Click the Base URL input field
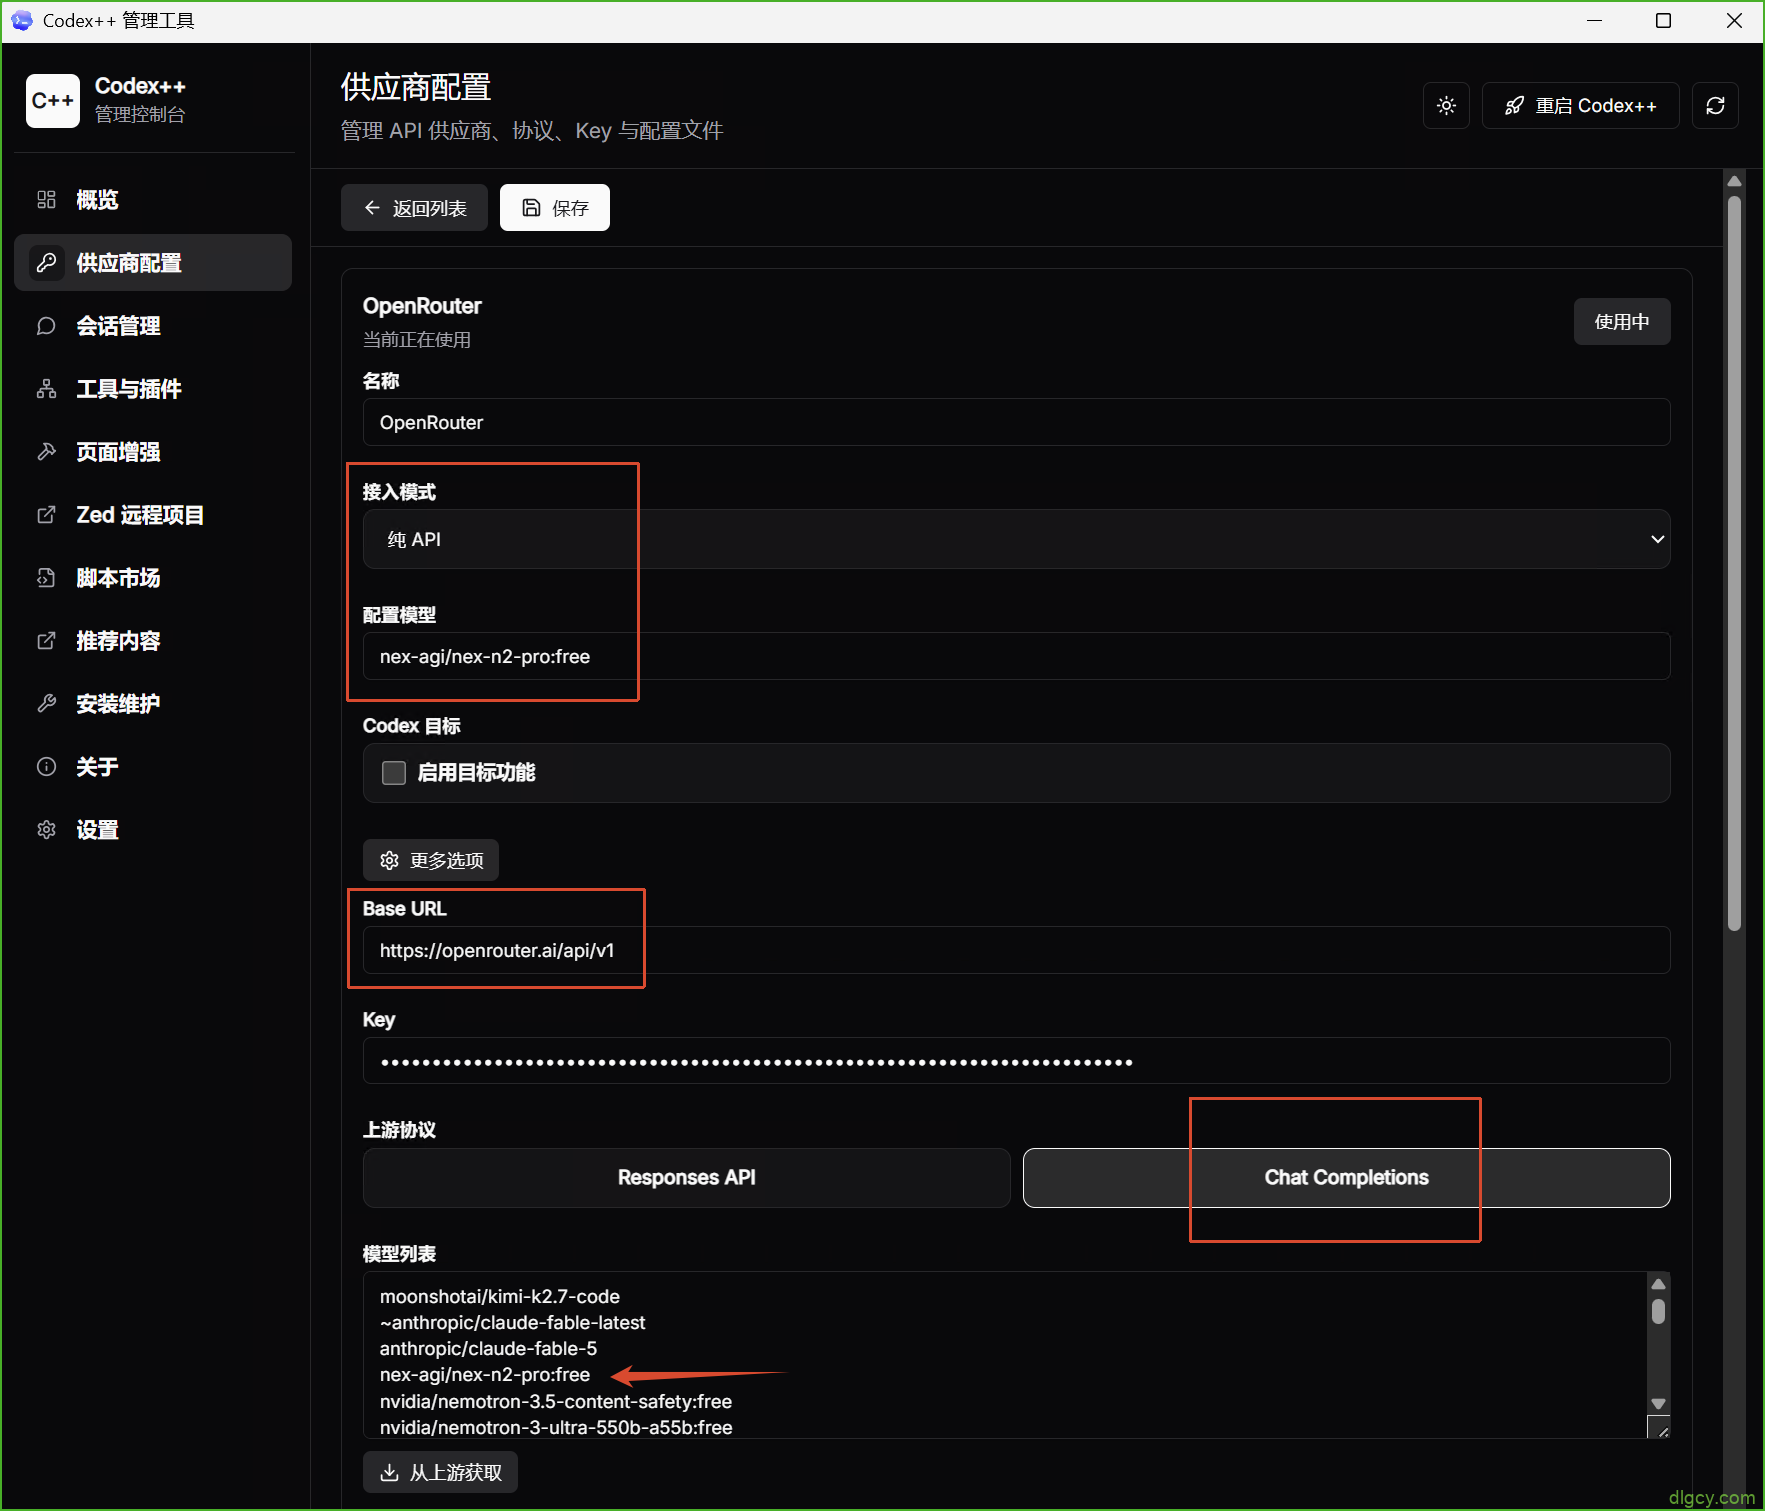Viewport: 1765px width, 1511px height. [x=1016, y=950]
